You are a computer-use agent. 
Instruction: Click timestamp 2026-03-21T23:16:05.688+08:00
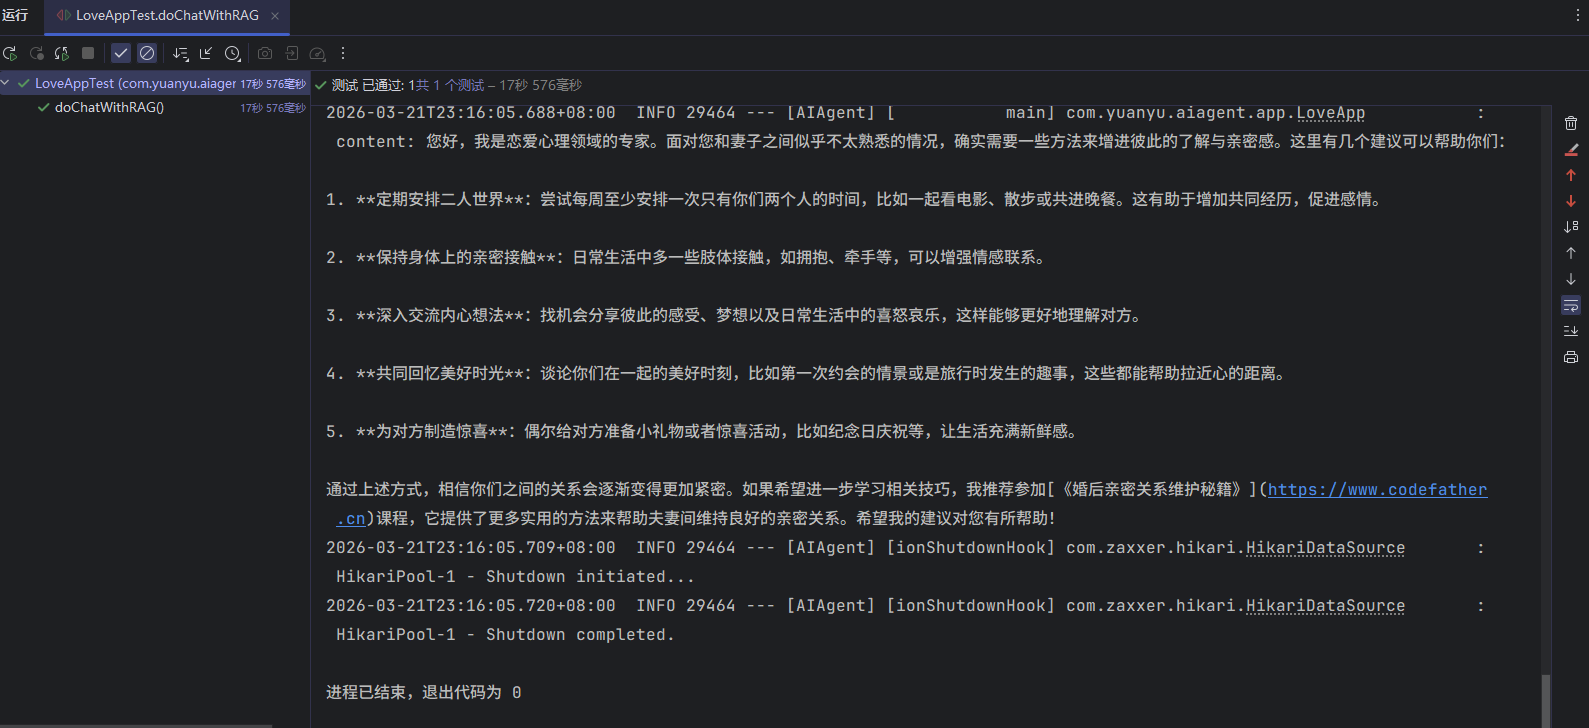click(x=470, y=113)
